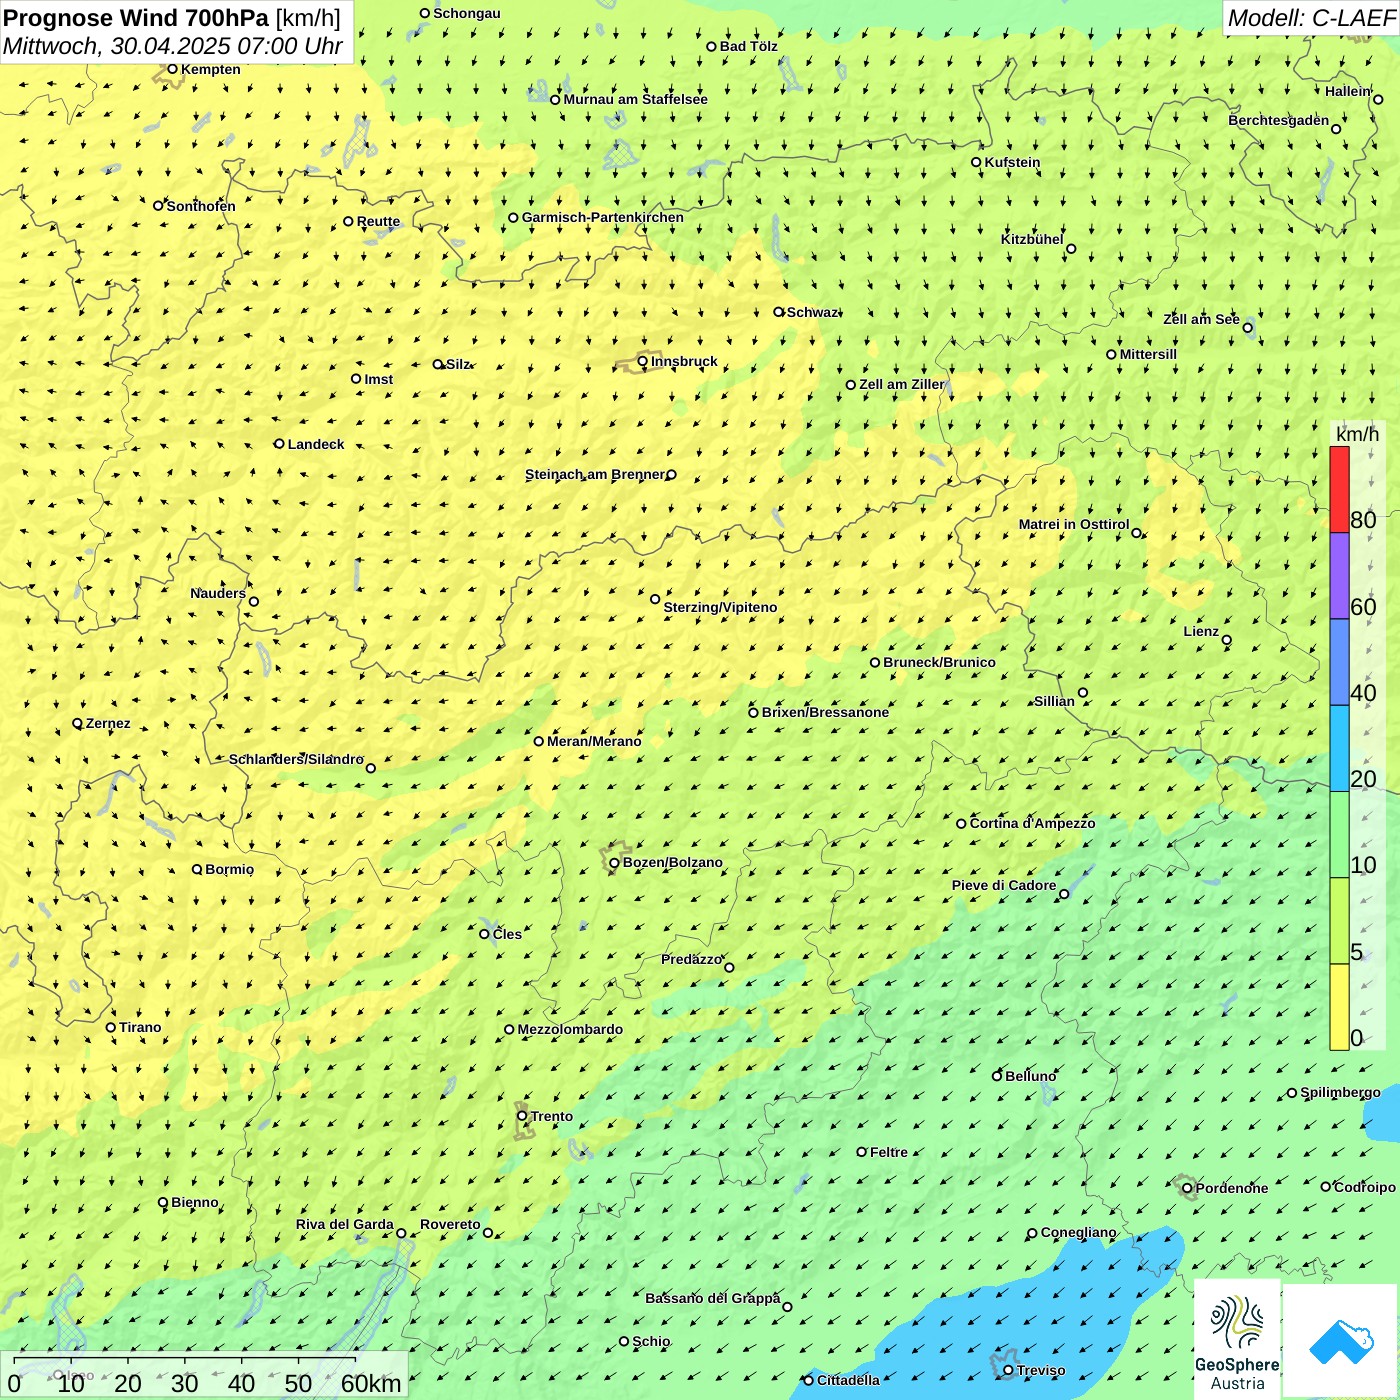Click the 'Schlanders/Silandro' label
Screen dimensions: 1400x1400
tap(296, 759)
